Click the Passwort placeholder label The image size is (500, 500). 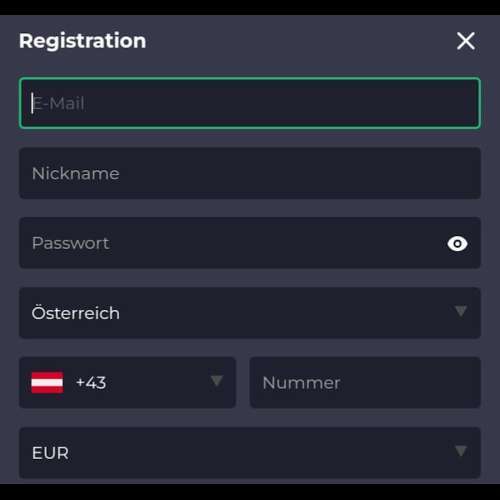70,243
